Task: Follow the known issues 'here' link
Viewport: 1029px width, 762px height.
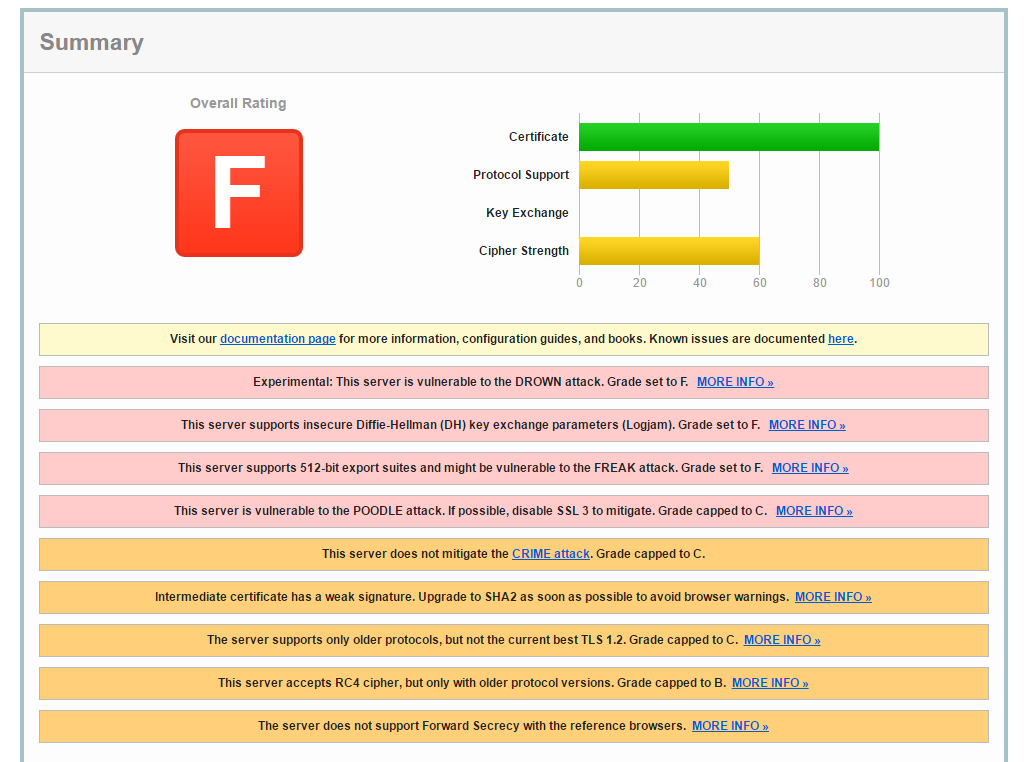Action: point(840,339)
